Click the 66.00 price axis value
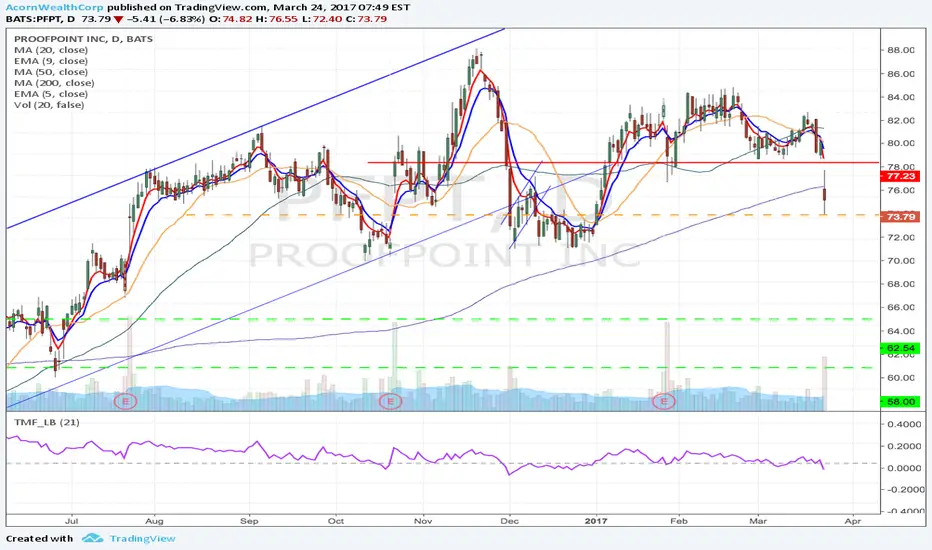Viewport: 932px width, 550px height. (x=901, y=307)
